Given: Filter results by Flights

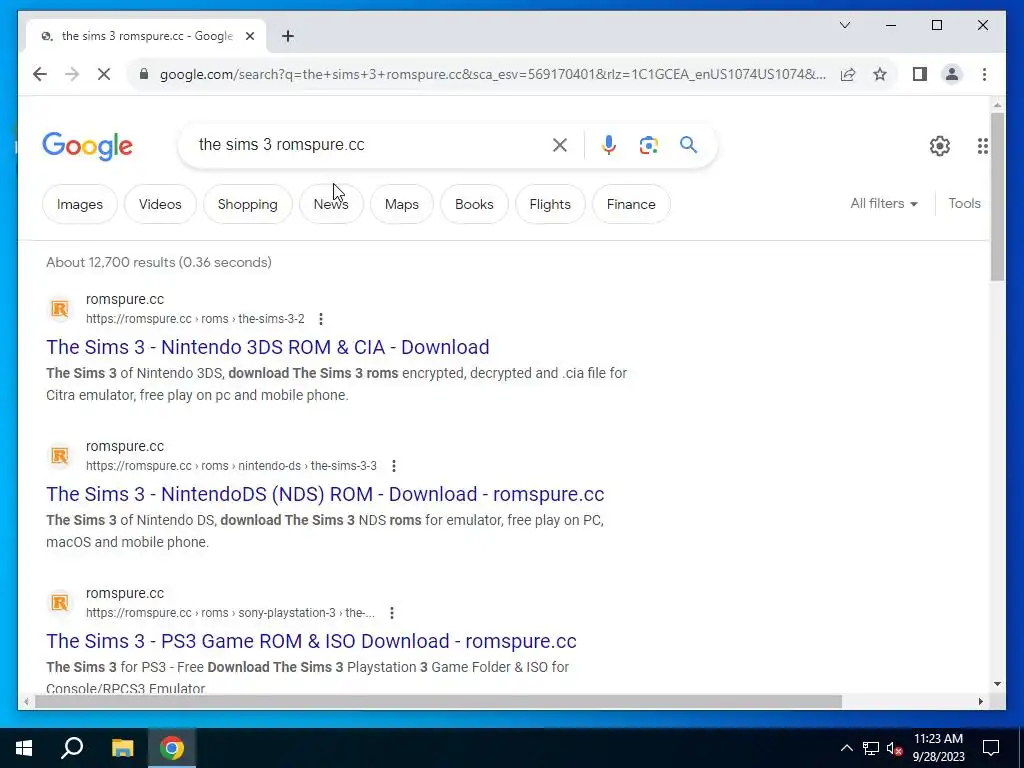Looking at the screenshot, I should click(550, 204).
